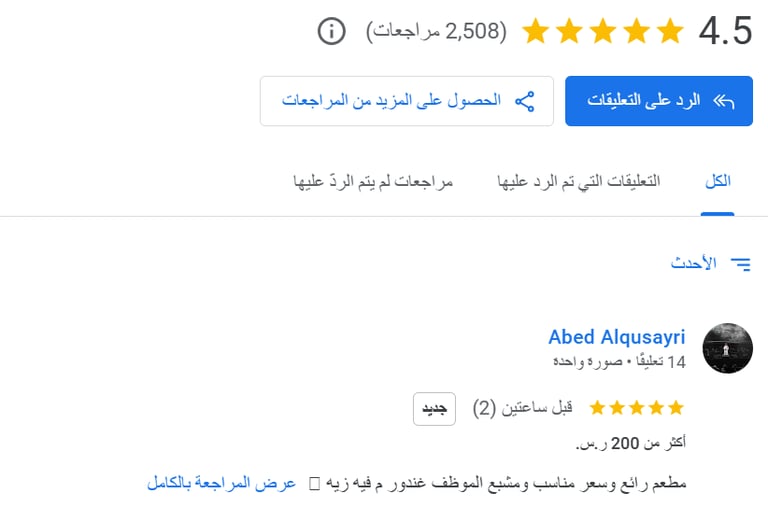Open the الأحدث sort dropdown
Screen dimensions: 768x512
[x=710, y=264]
